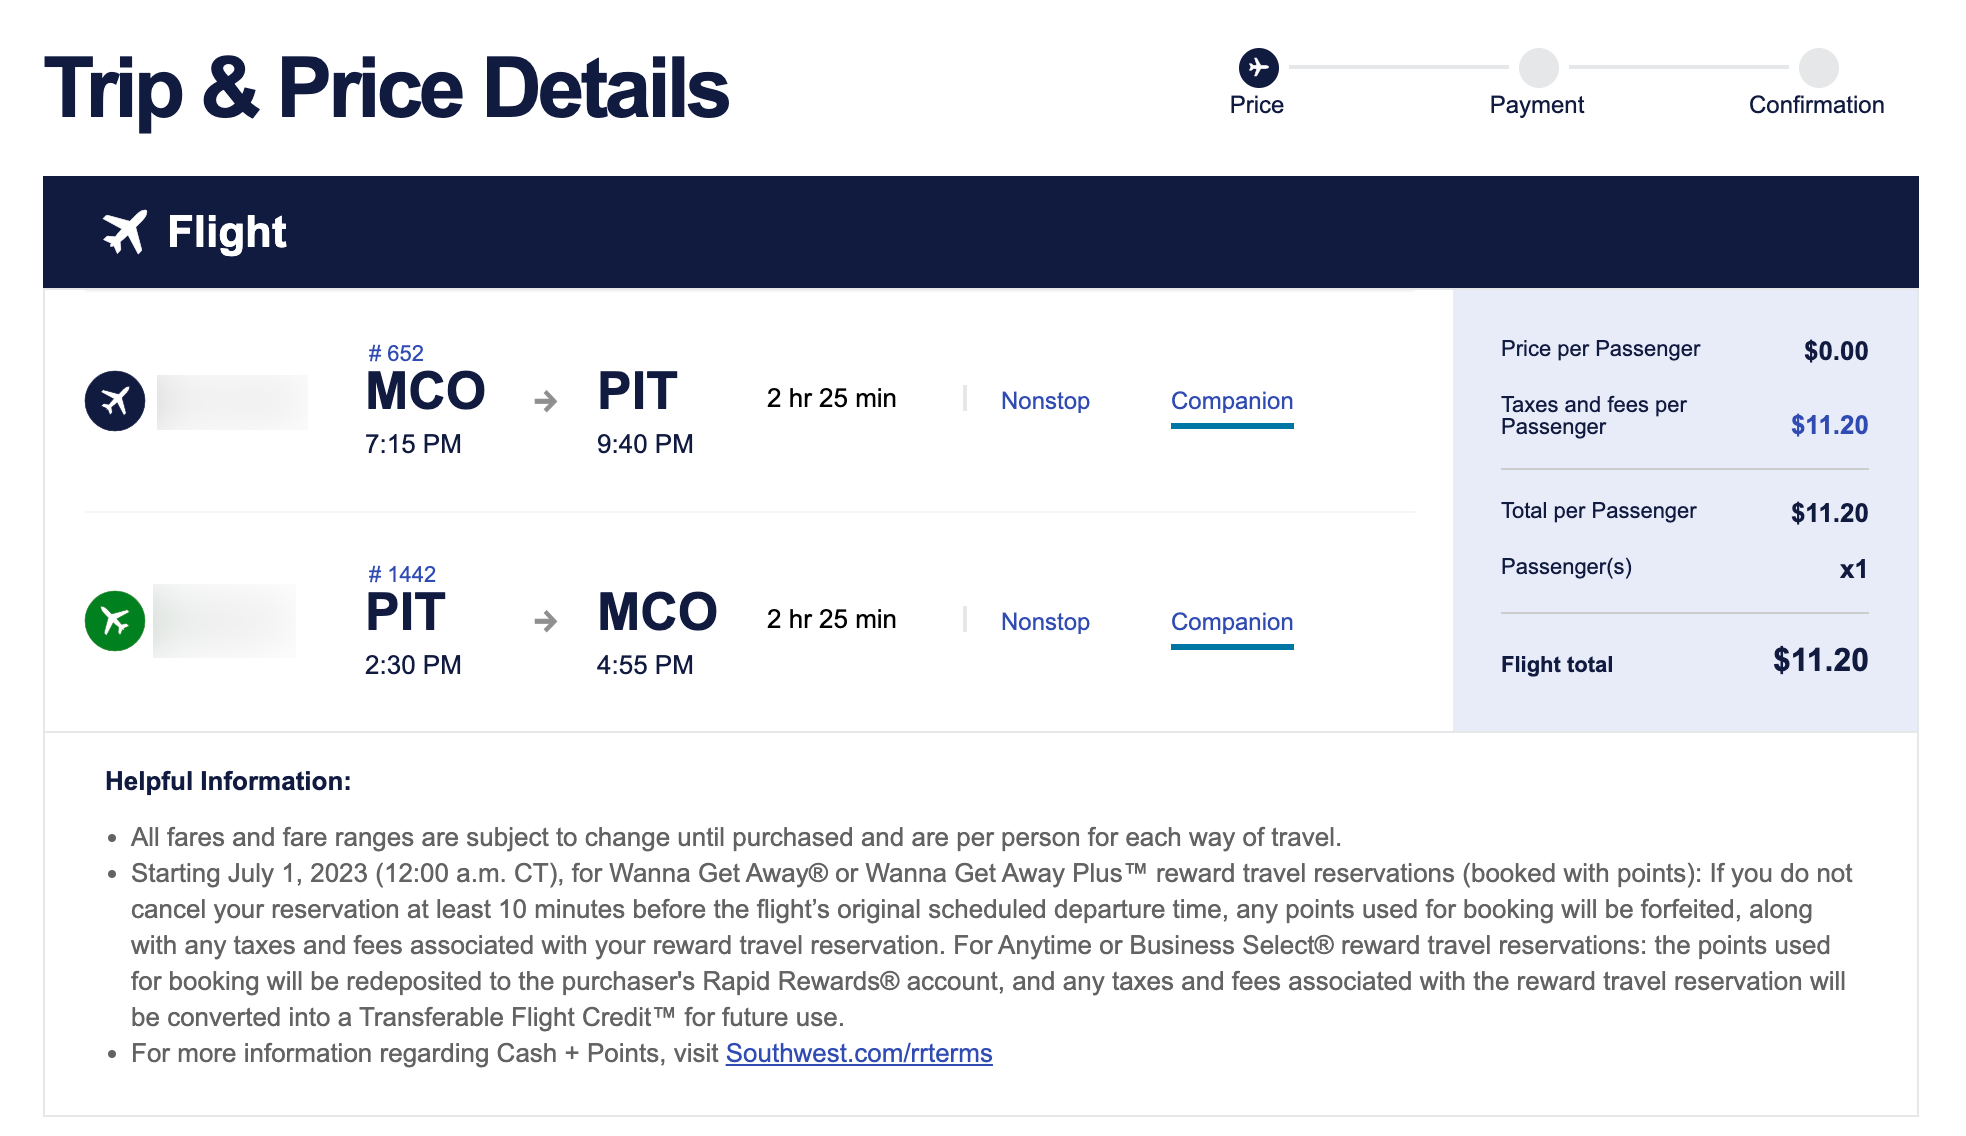Click Nonstop label on the PIT return flight
Screen dimensions: 1966x1136
[1045, 622]
